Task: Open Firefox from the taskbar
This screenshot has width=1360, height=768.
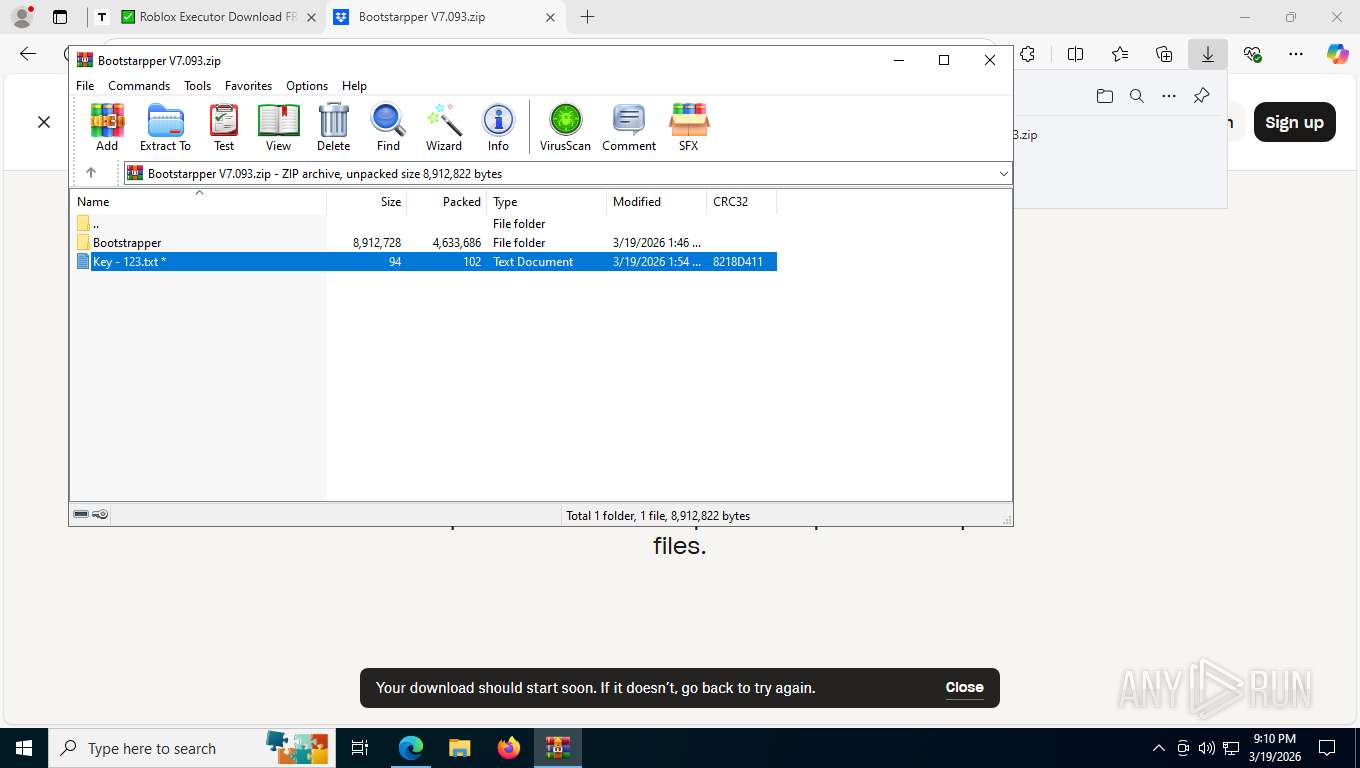Action: tap(509, 748)
